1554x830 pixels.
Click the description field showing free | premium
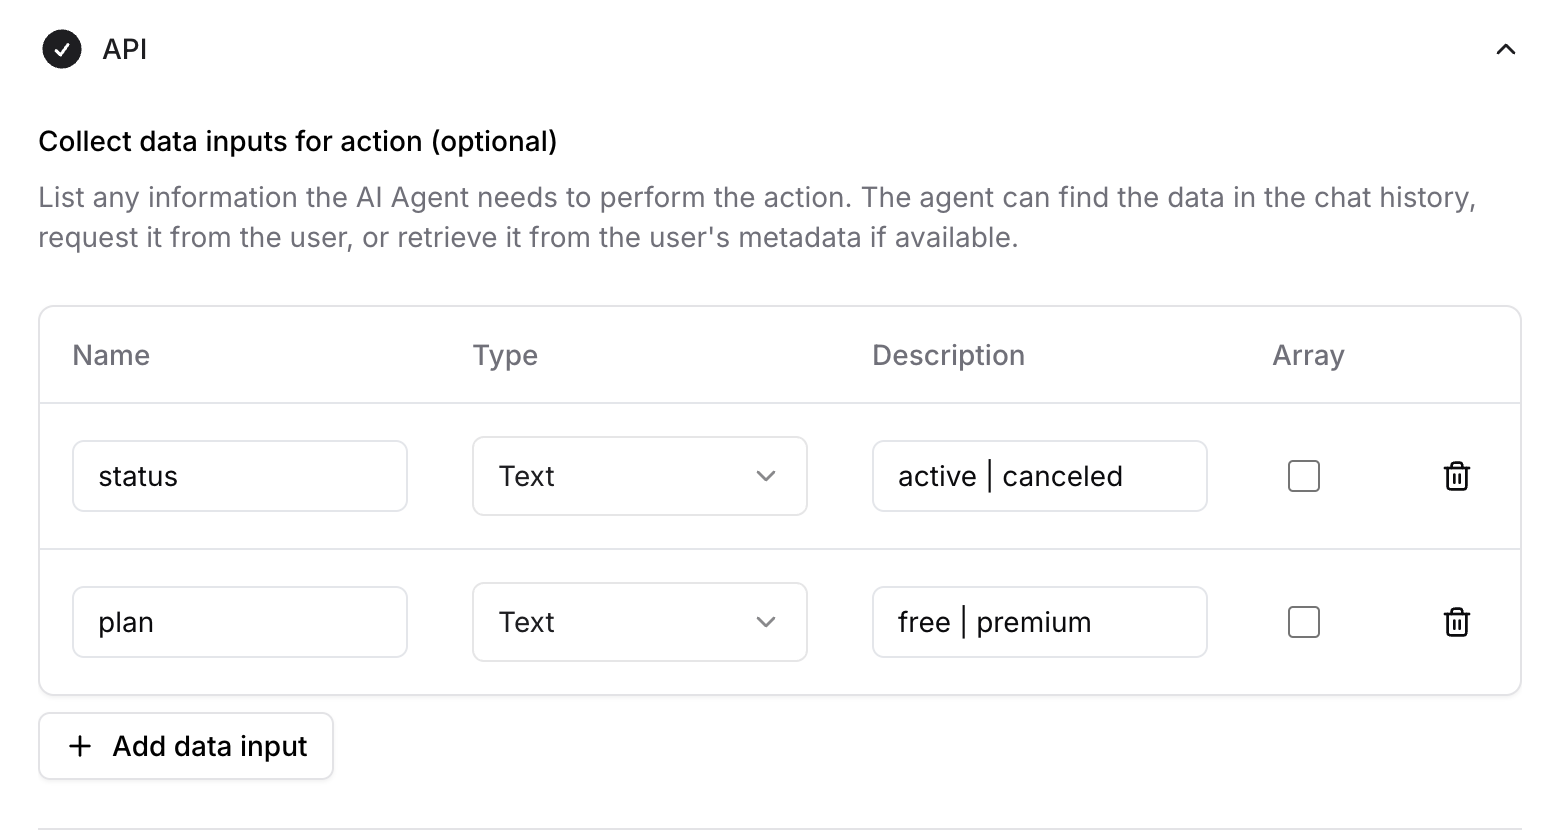pos(1039,622)
